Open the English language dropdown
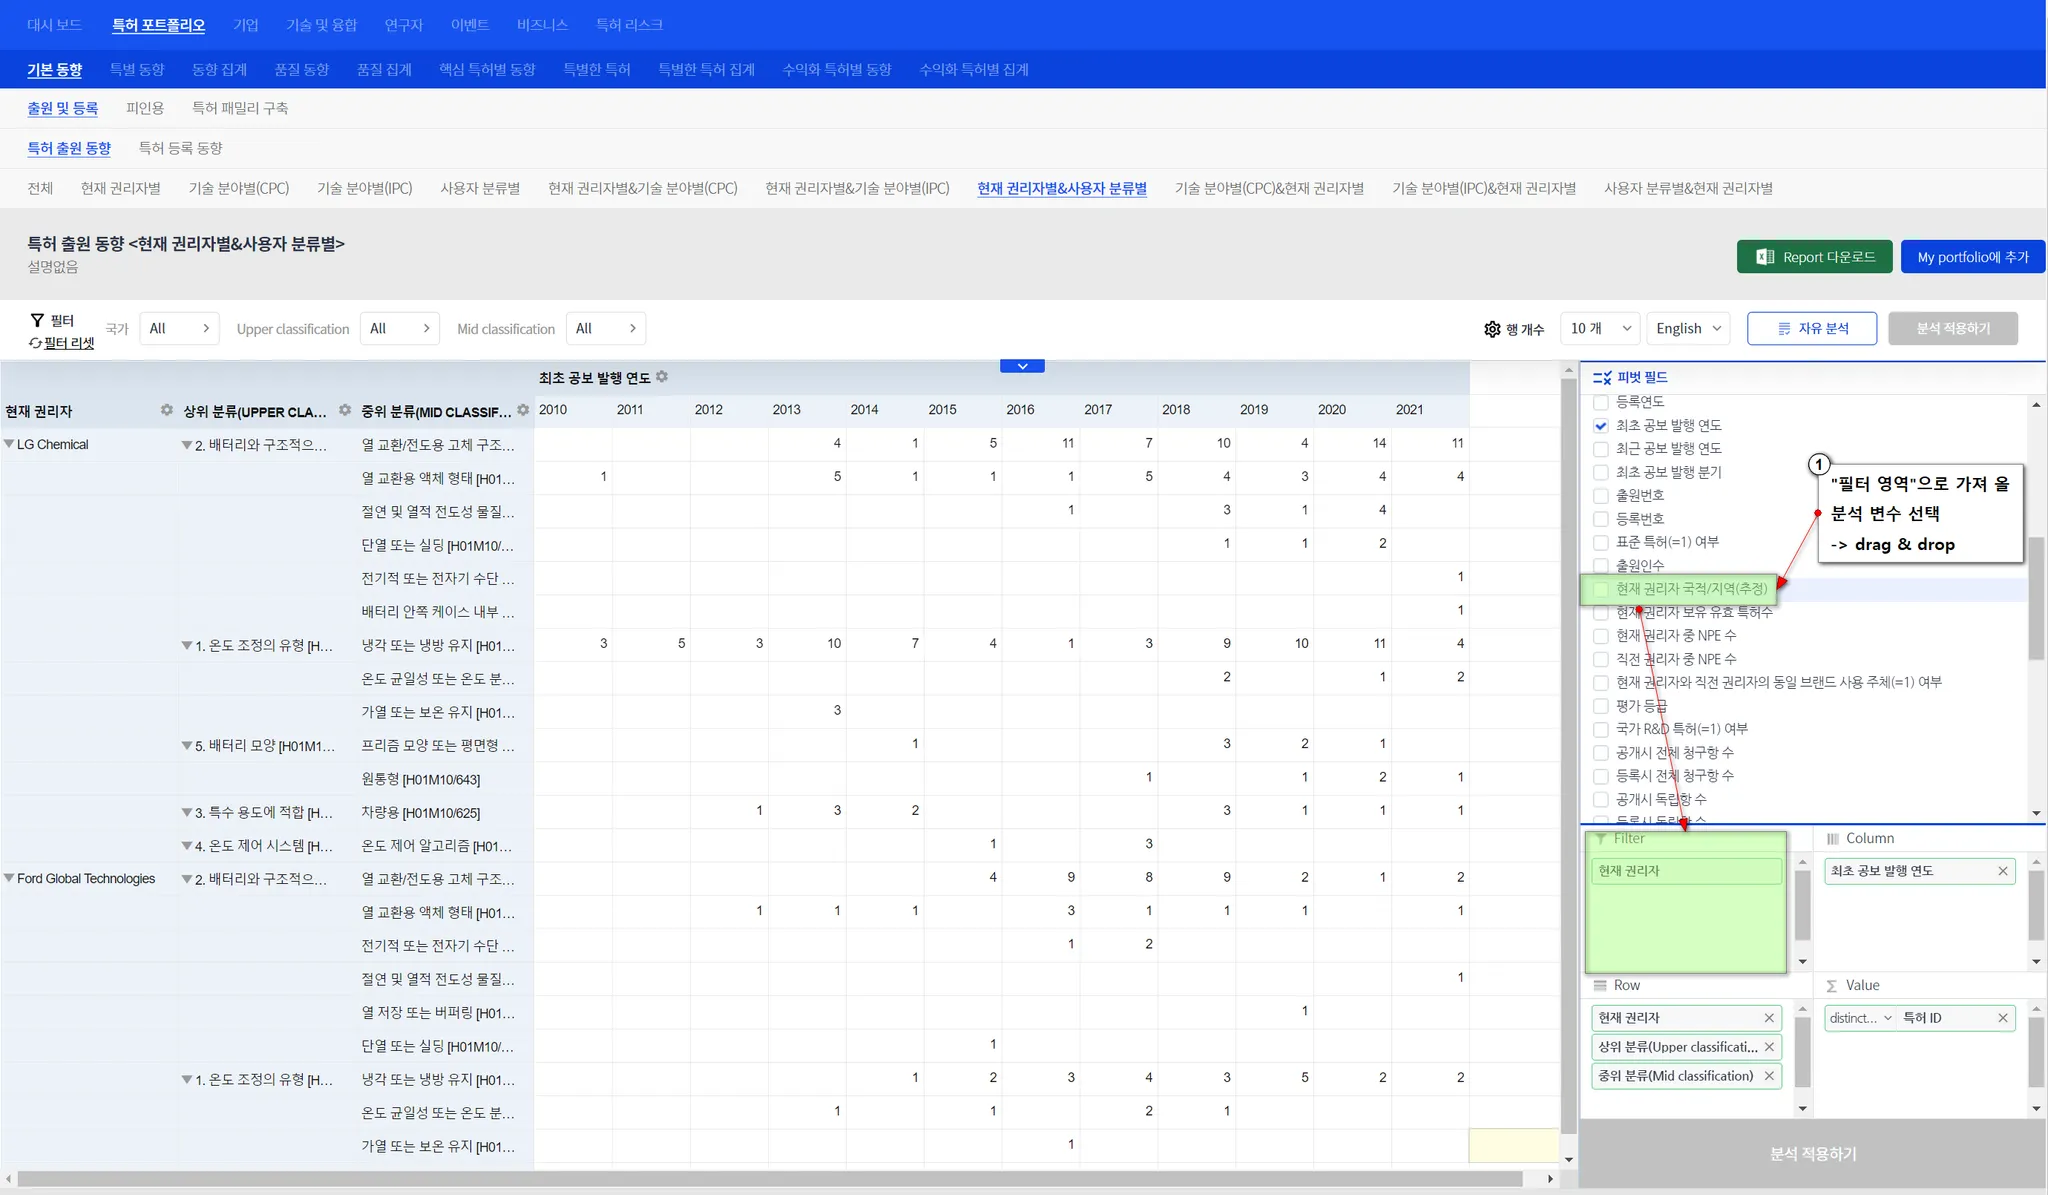 click(1688, 328)
